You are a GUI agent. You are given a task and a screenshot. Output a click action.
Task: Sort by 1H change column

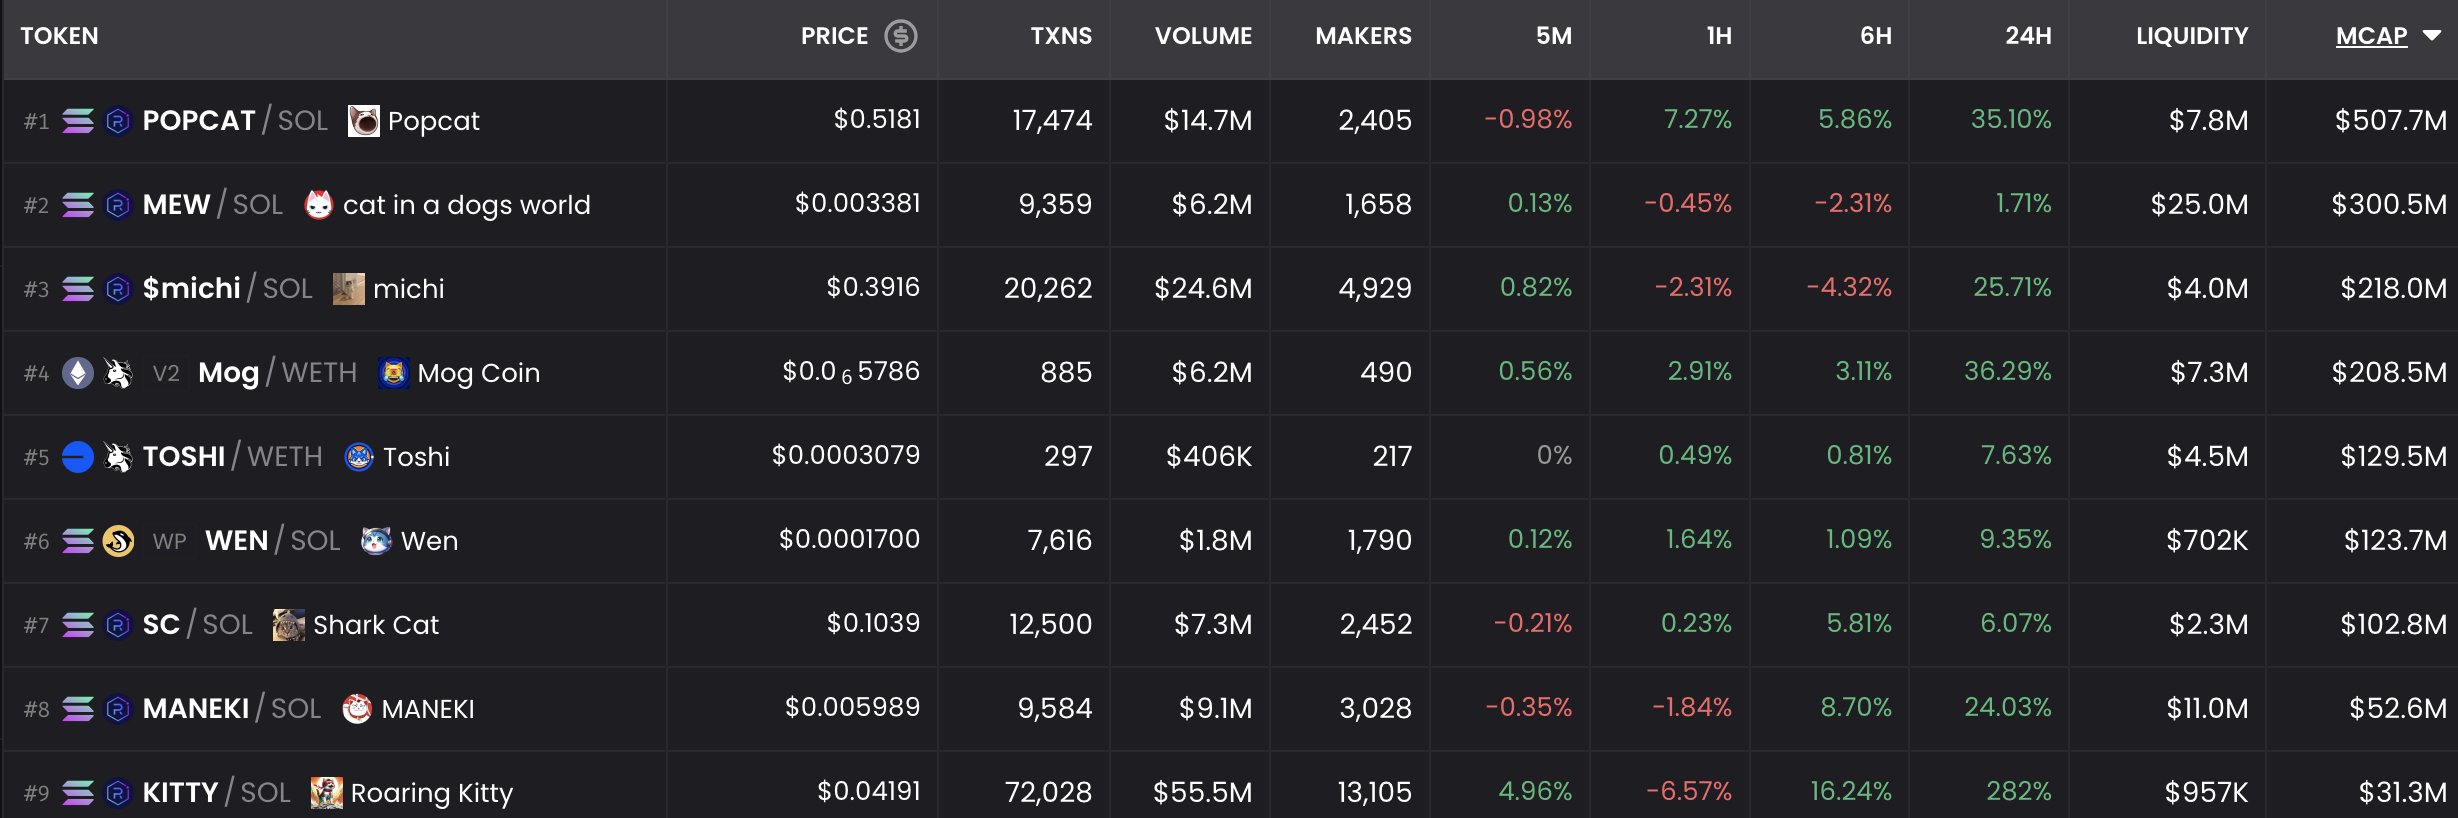pyautogui.click(x=1719, y=36)
